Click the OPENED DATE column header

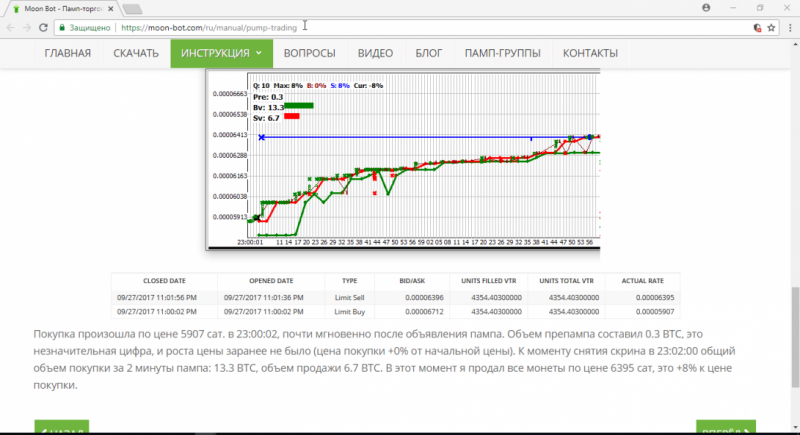pyautogui.click(x=271, y=281)
